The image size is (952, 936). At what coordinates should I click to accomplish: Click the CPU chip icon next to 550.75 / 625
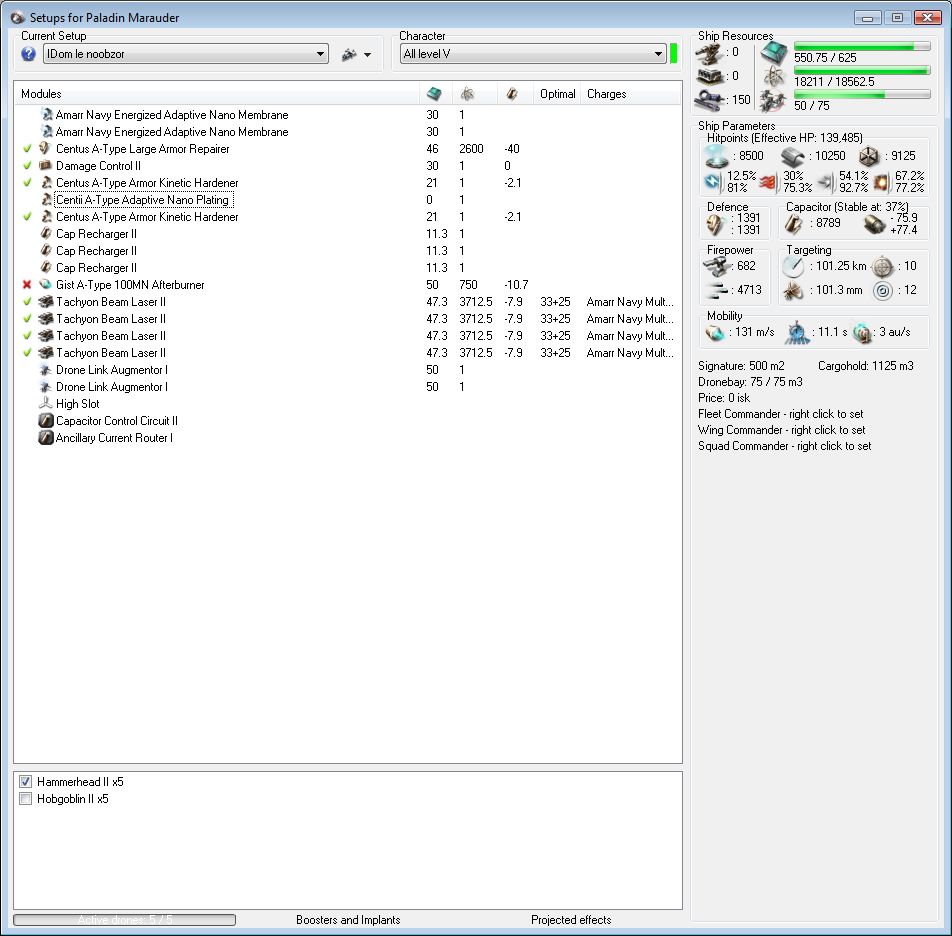[x=774, y=53]
